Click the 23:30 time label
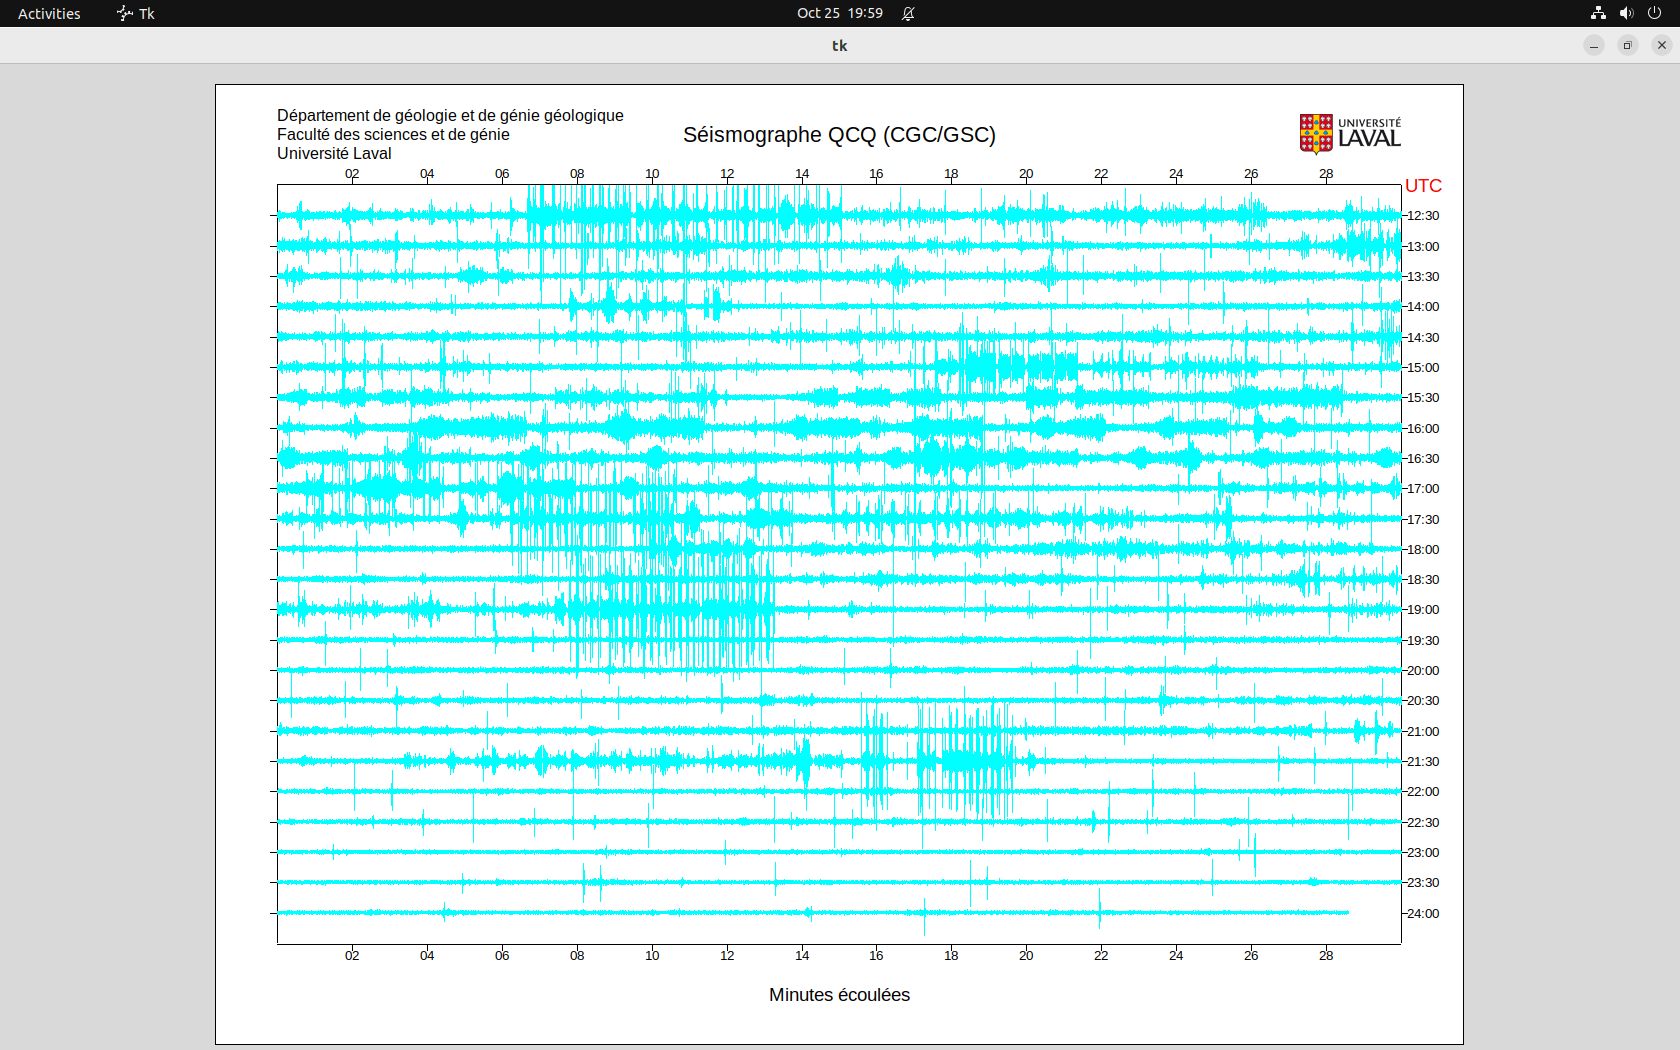Image resolution: width=1680 pixels, height=1050 pixels. 1423,883
